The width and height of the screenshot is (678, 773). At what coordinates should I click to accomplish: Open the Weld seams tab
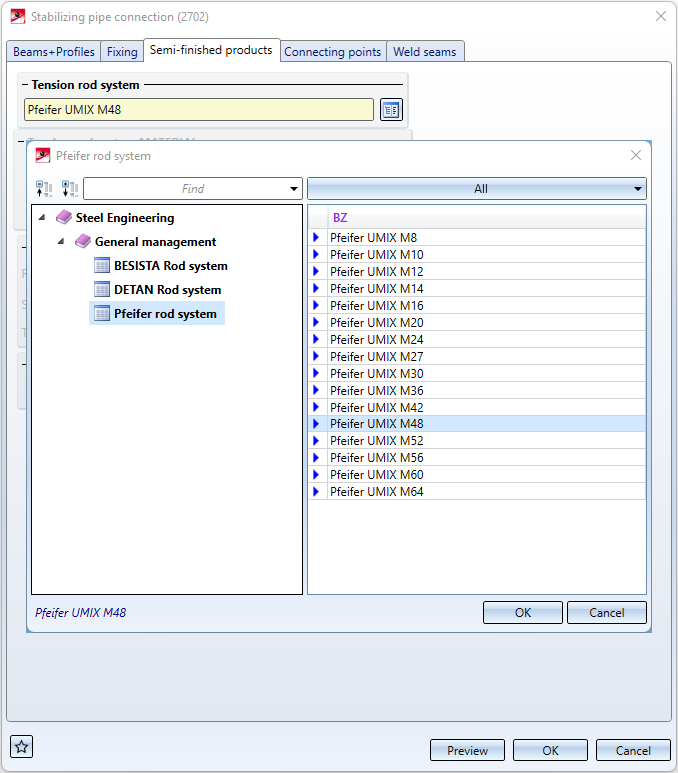pos(425,51)
